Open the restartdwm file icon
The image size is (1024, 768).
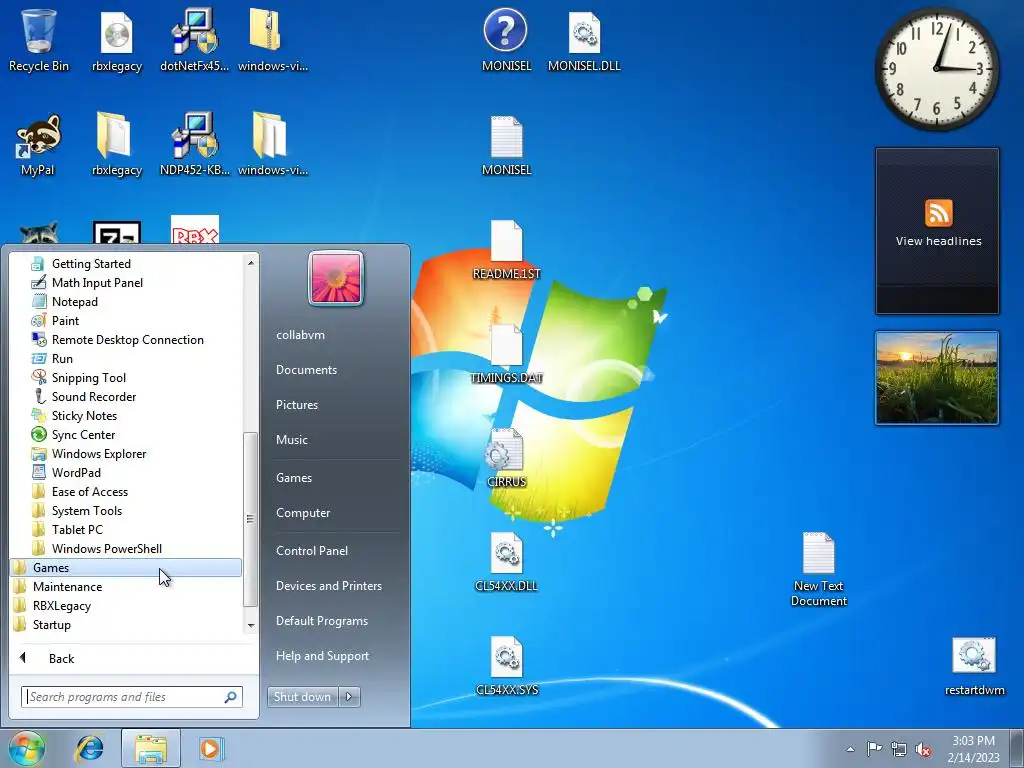tap(974, 666)
